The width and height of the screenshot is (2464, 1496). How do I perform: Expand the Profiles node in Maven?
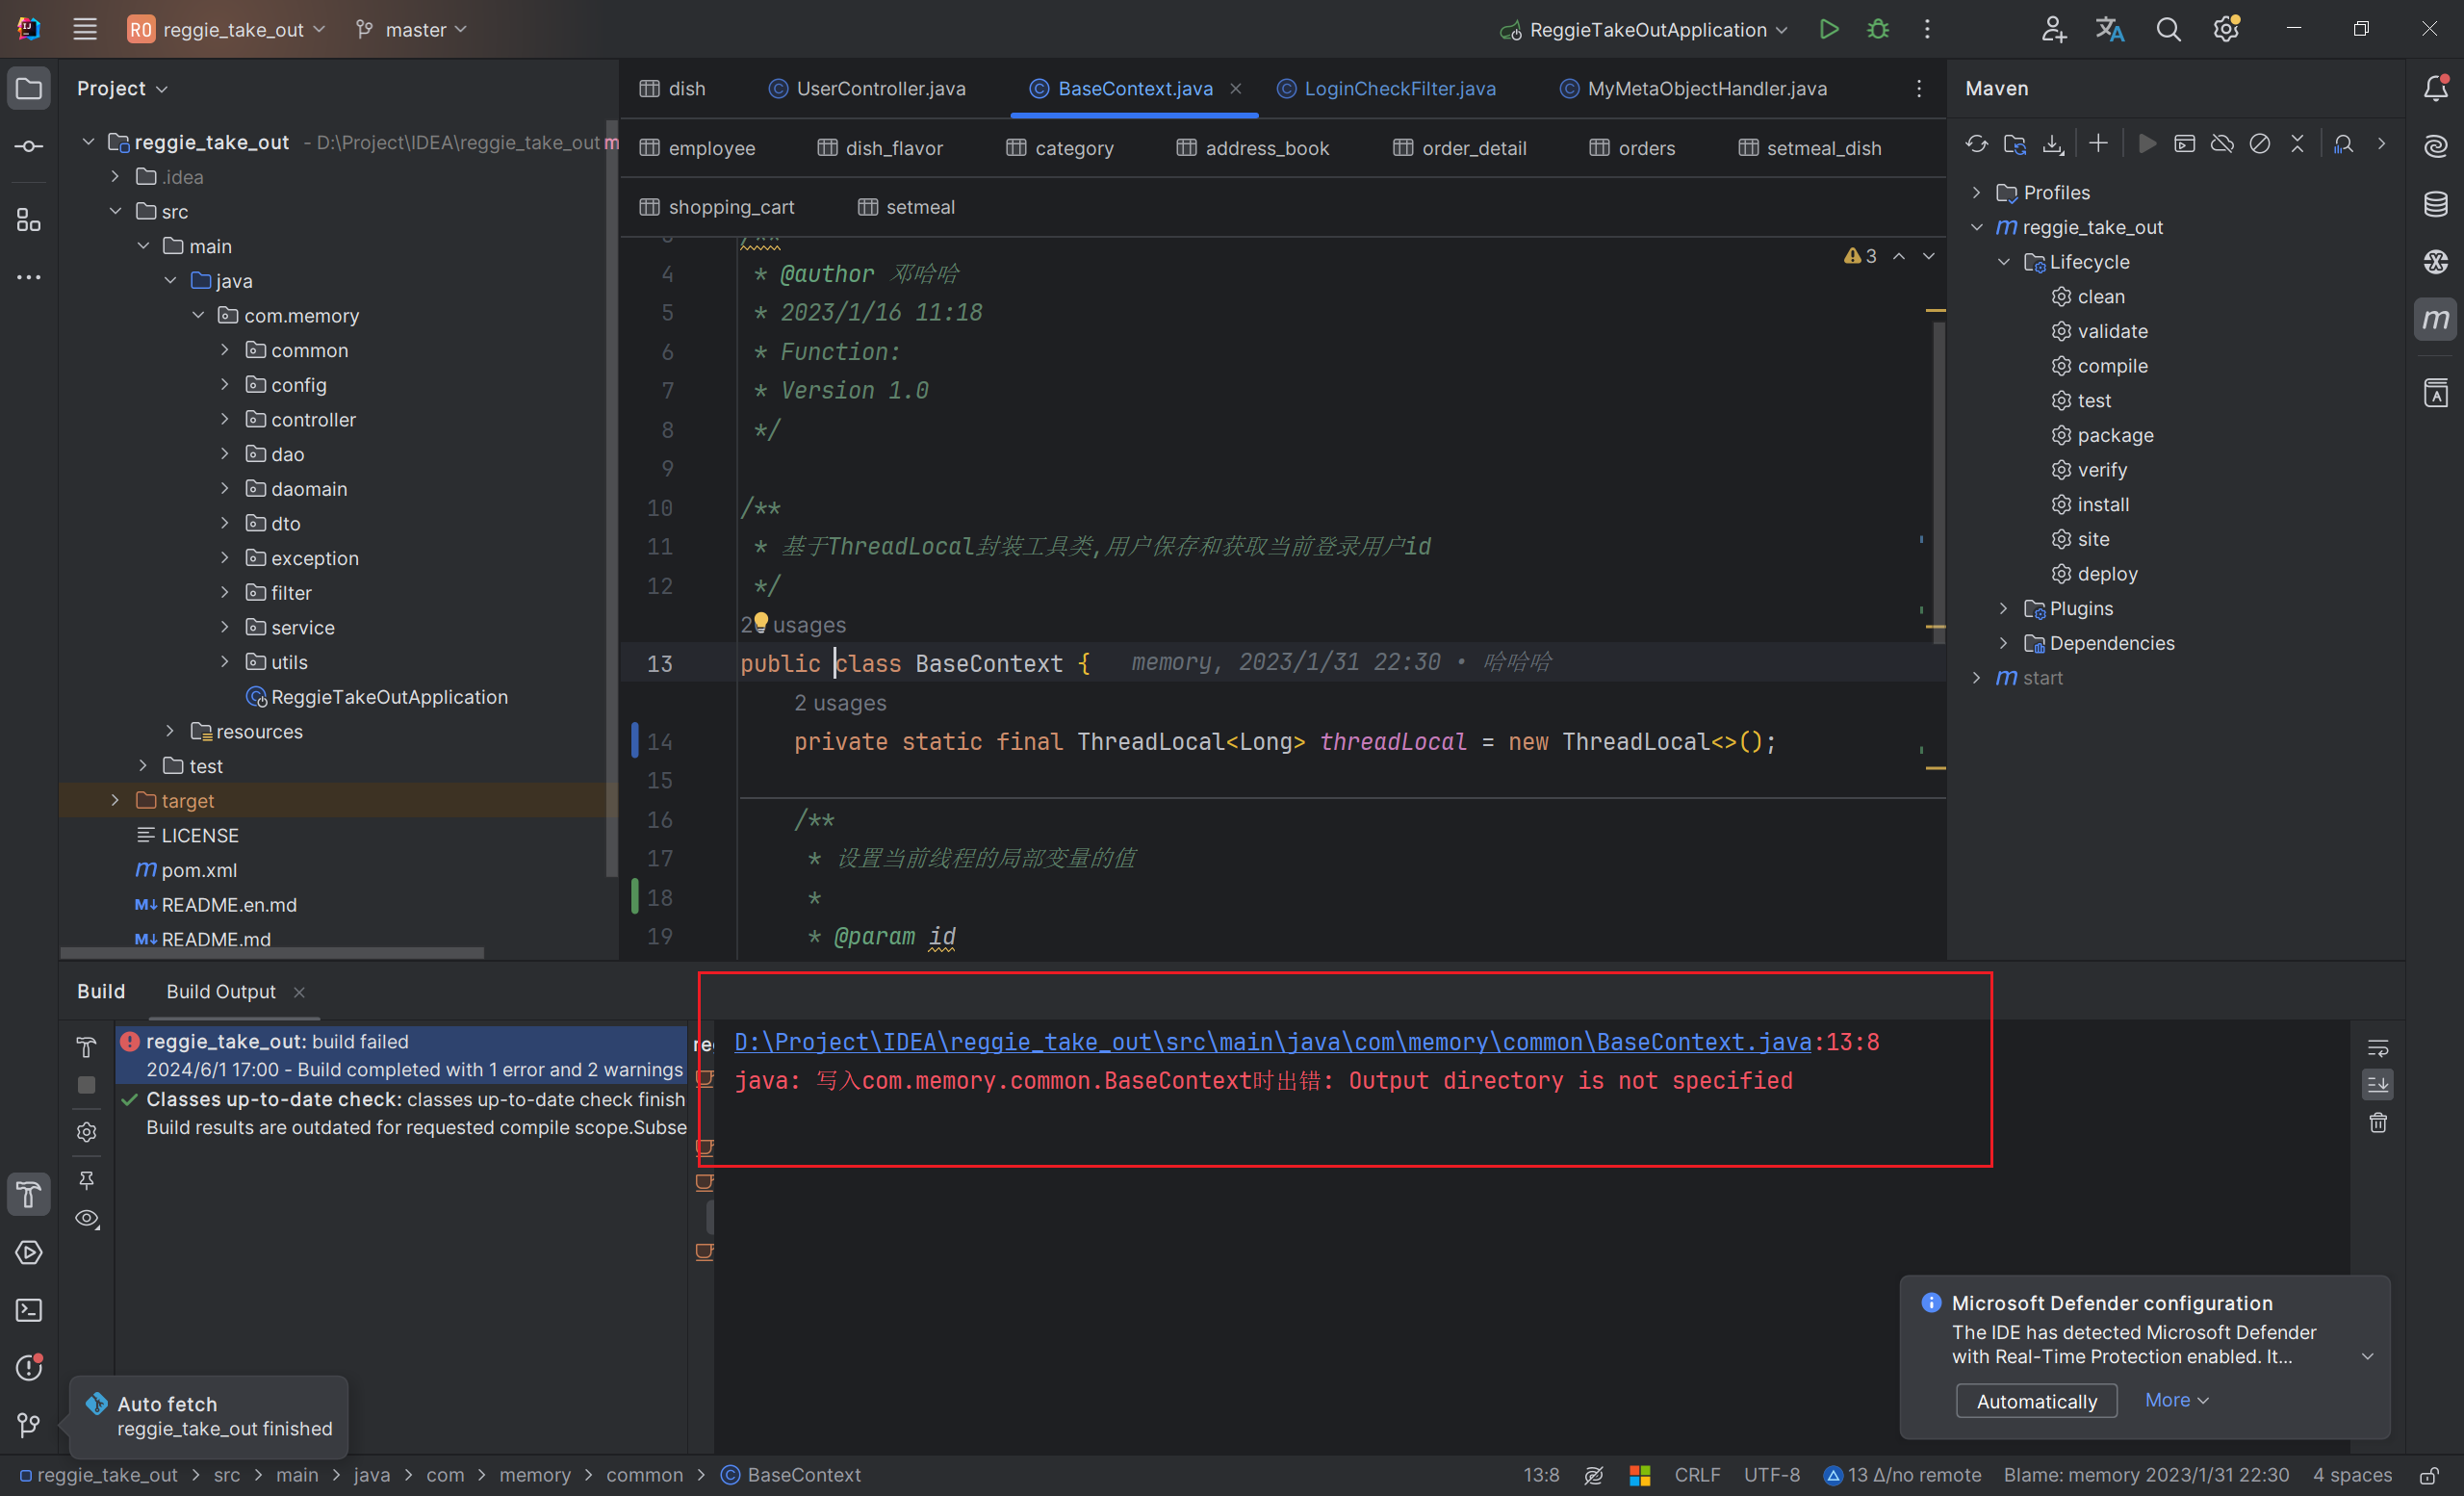(1976, 192)
